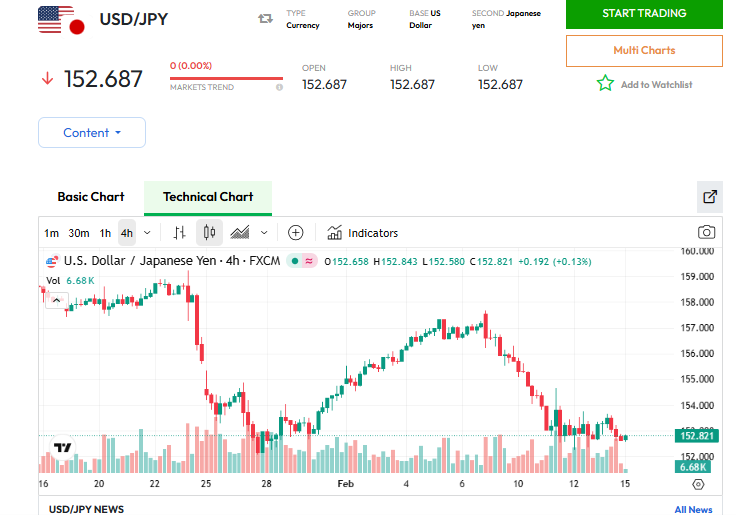Switch to 30m timeframe
Viewport: 736px width, 515px height.
(79, 233)
